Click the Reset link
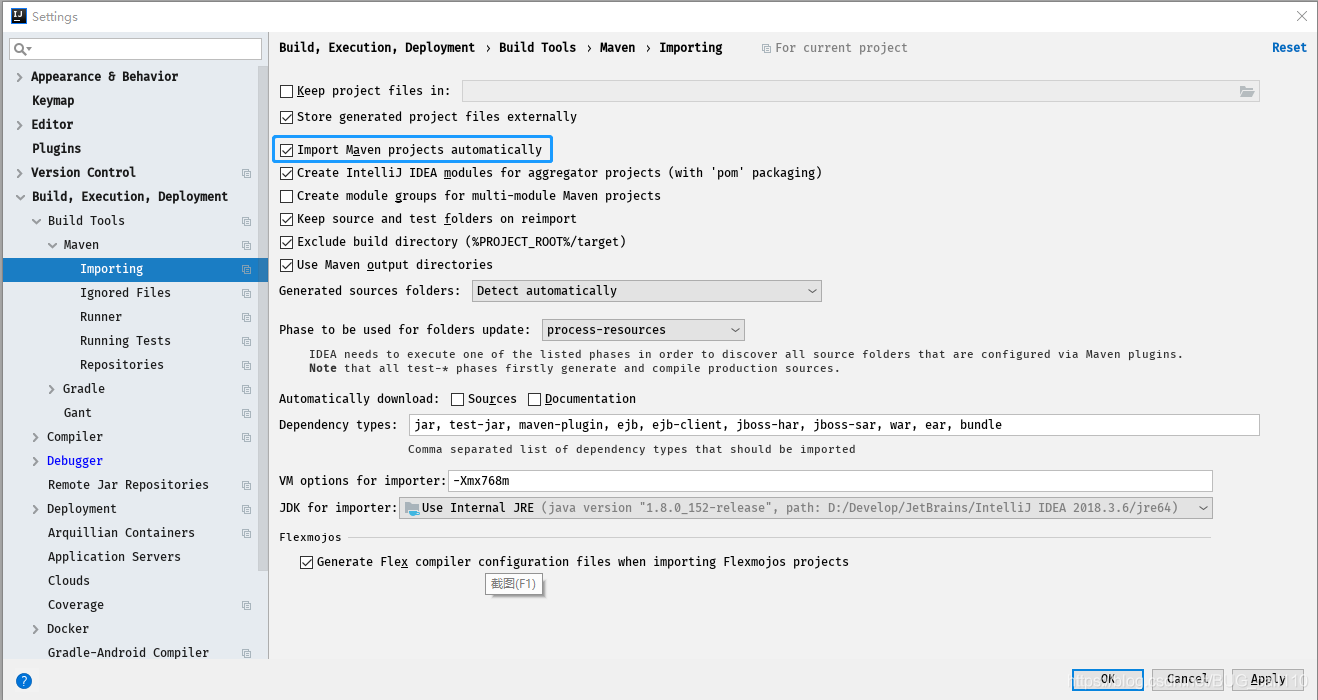The image size is (1318, 700). tap(1288, 47)
